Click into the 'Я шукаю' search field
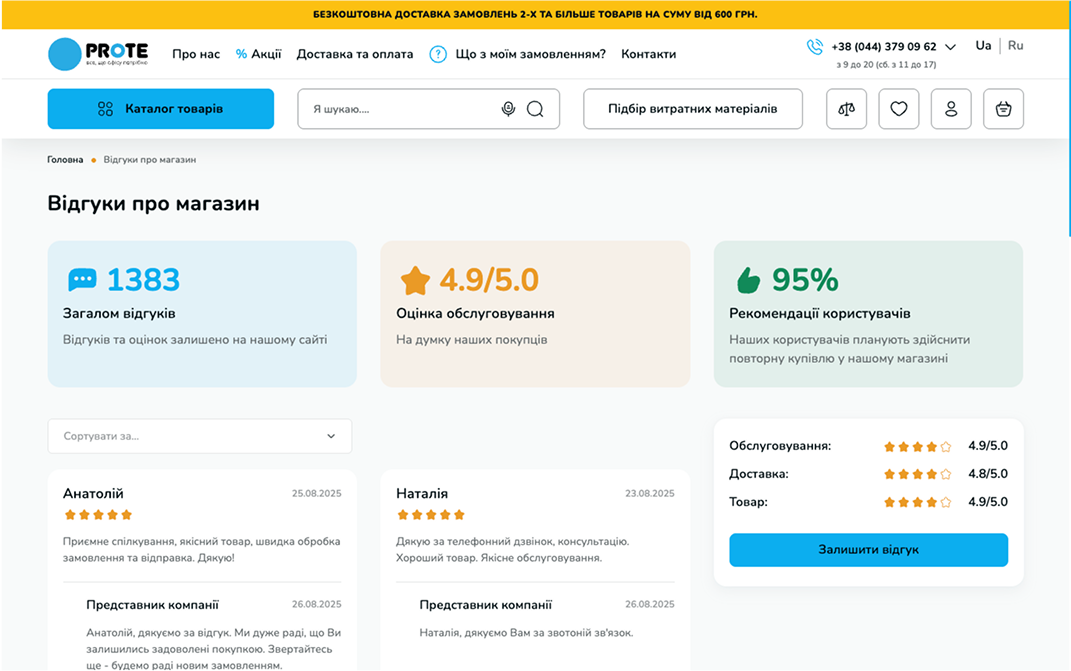 (x=400, y=109)
